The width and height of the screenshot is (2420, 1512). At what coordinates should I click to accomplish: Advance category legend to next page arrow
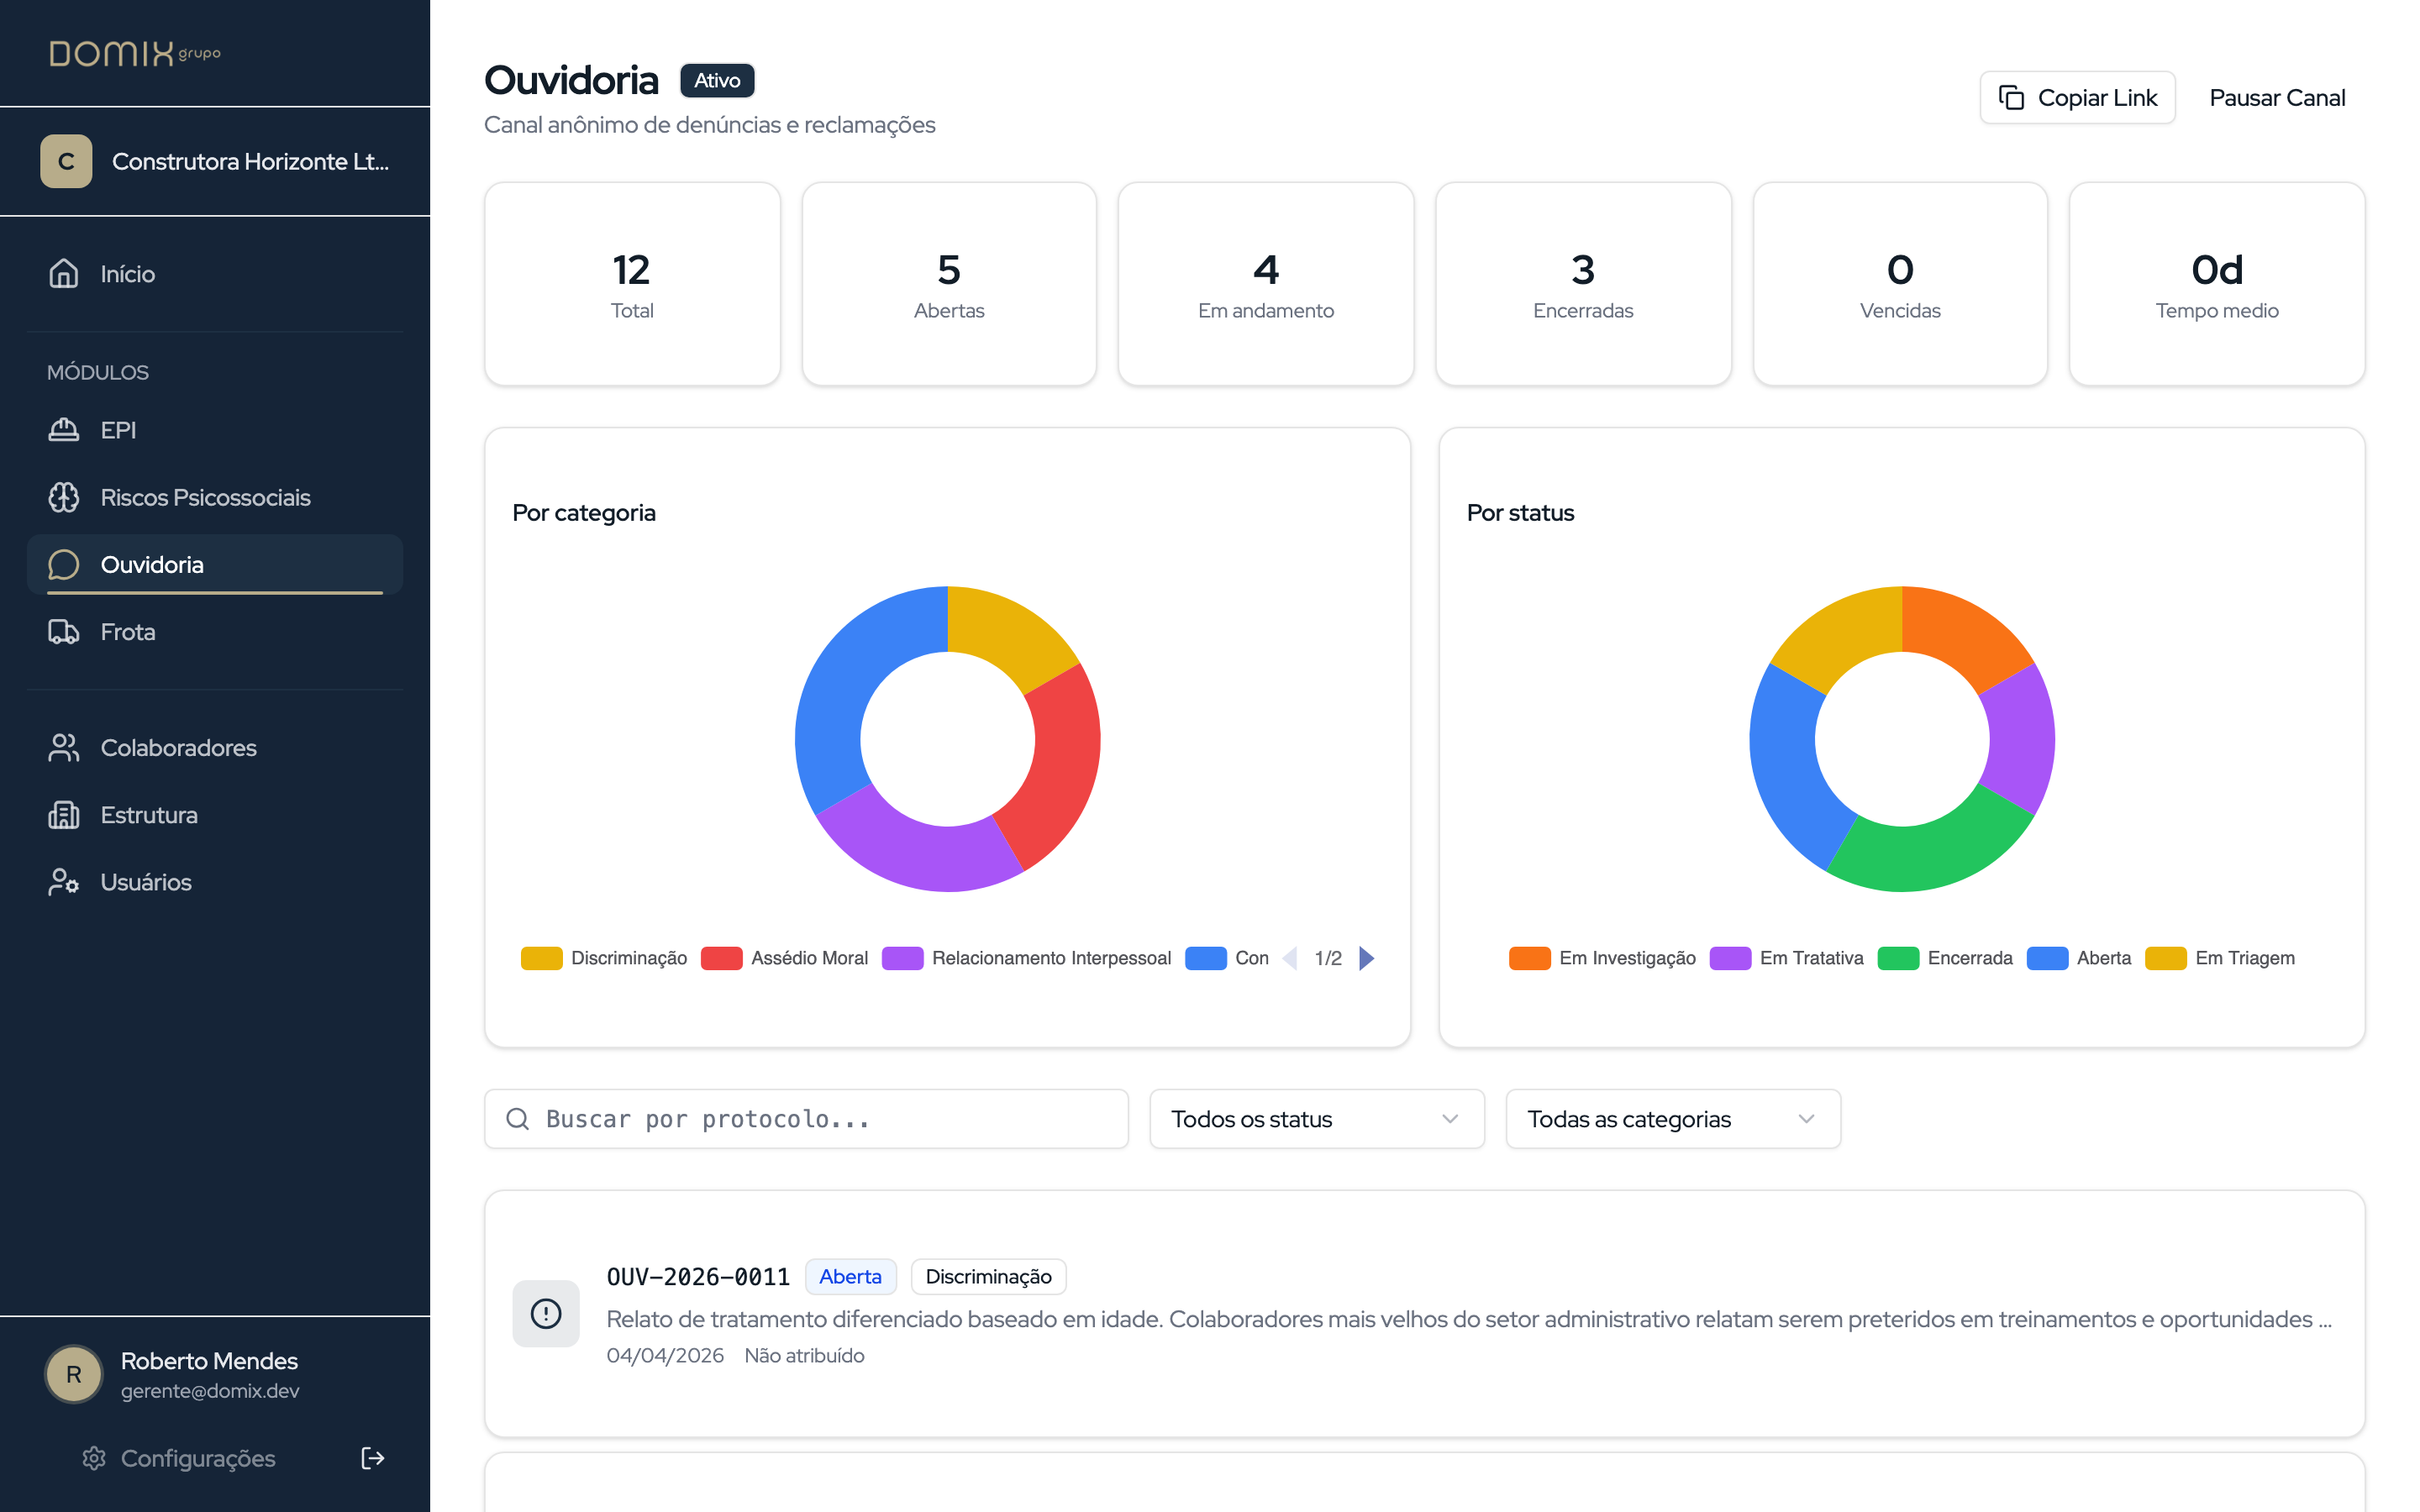tap(1367, 958)
